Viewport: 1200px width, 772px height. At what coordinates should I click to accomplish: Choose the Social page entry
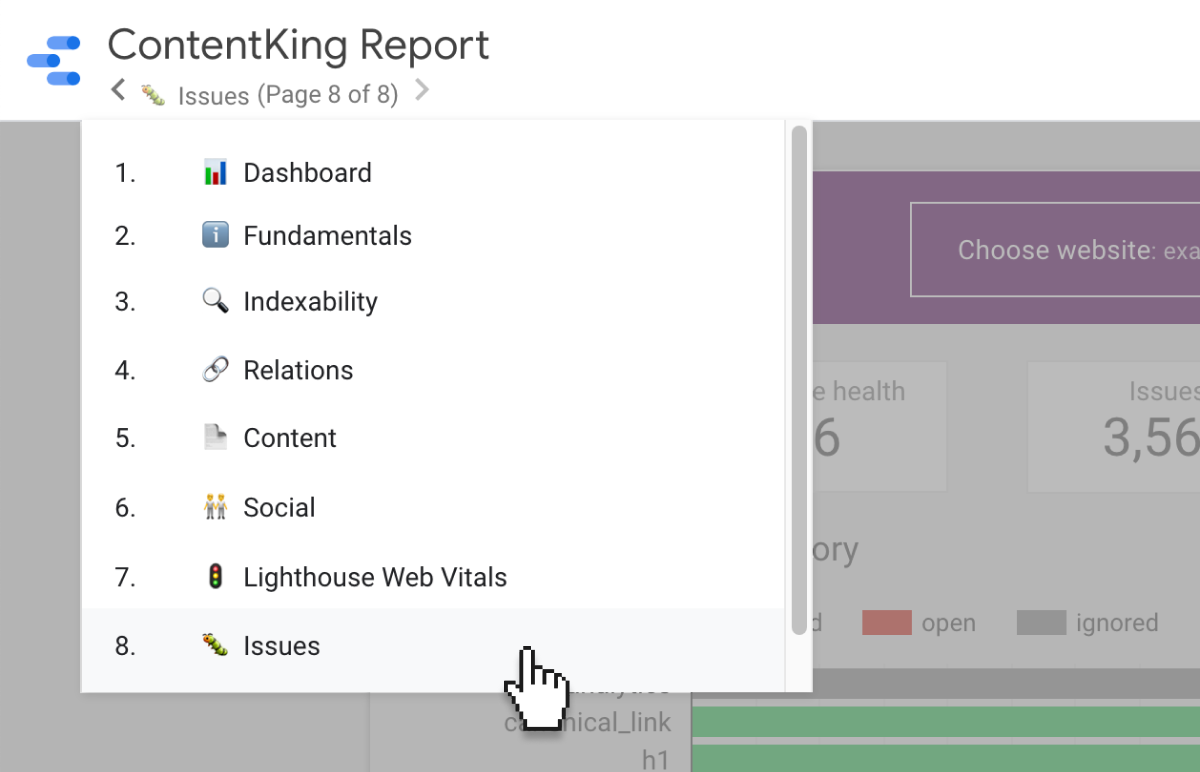pyautogui.click(x=433, y=507)
